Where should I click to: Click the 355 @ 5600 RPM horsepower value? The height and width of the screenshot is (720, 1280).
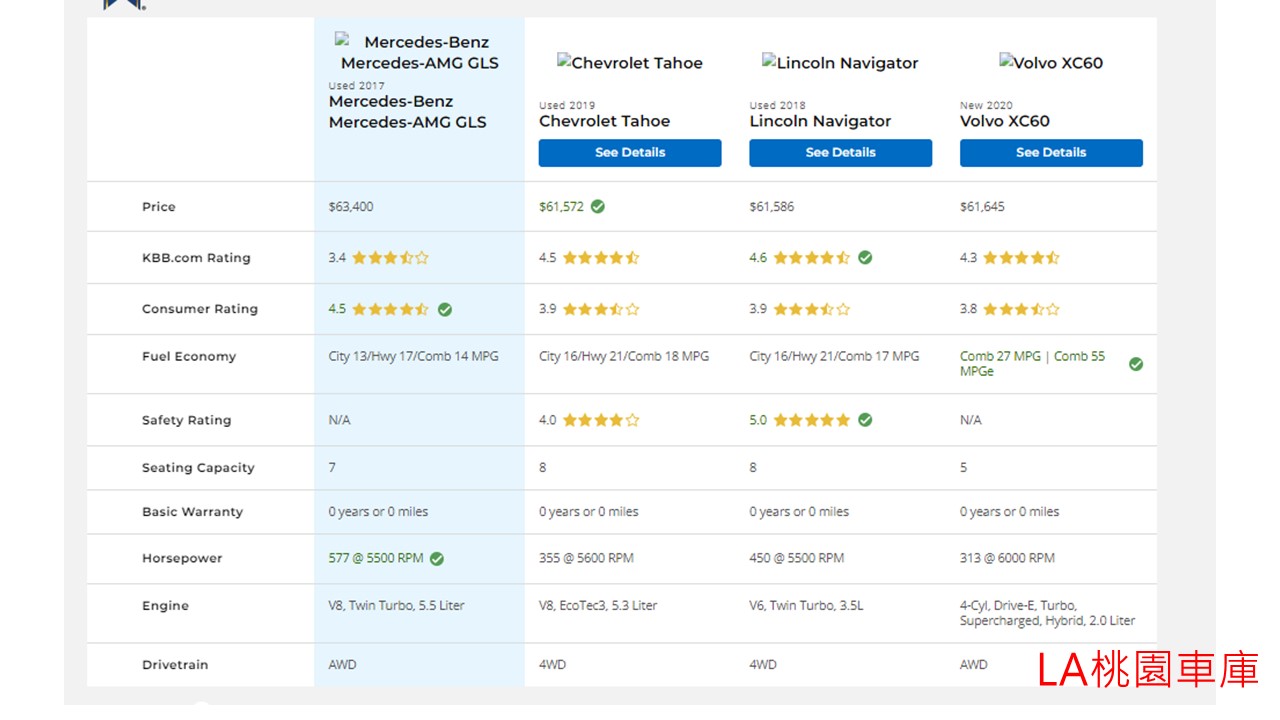pos(586,558)
